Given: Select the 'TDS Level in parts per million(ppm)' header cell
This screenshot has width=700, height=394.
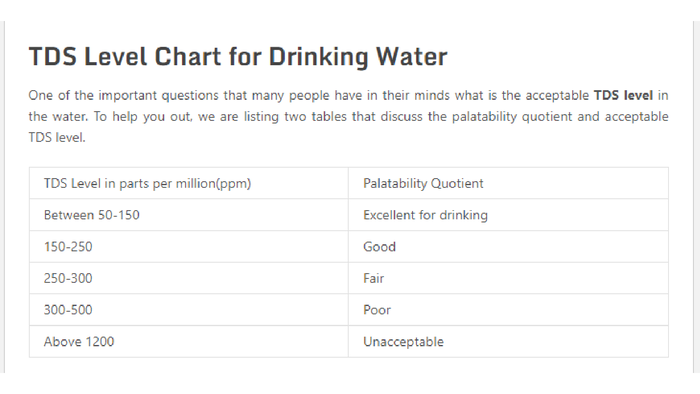Looking at the screenshot, I should coord(189,183).
